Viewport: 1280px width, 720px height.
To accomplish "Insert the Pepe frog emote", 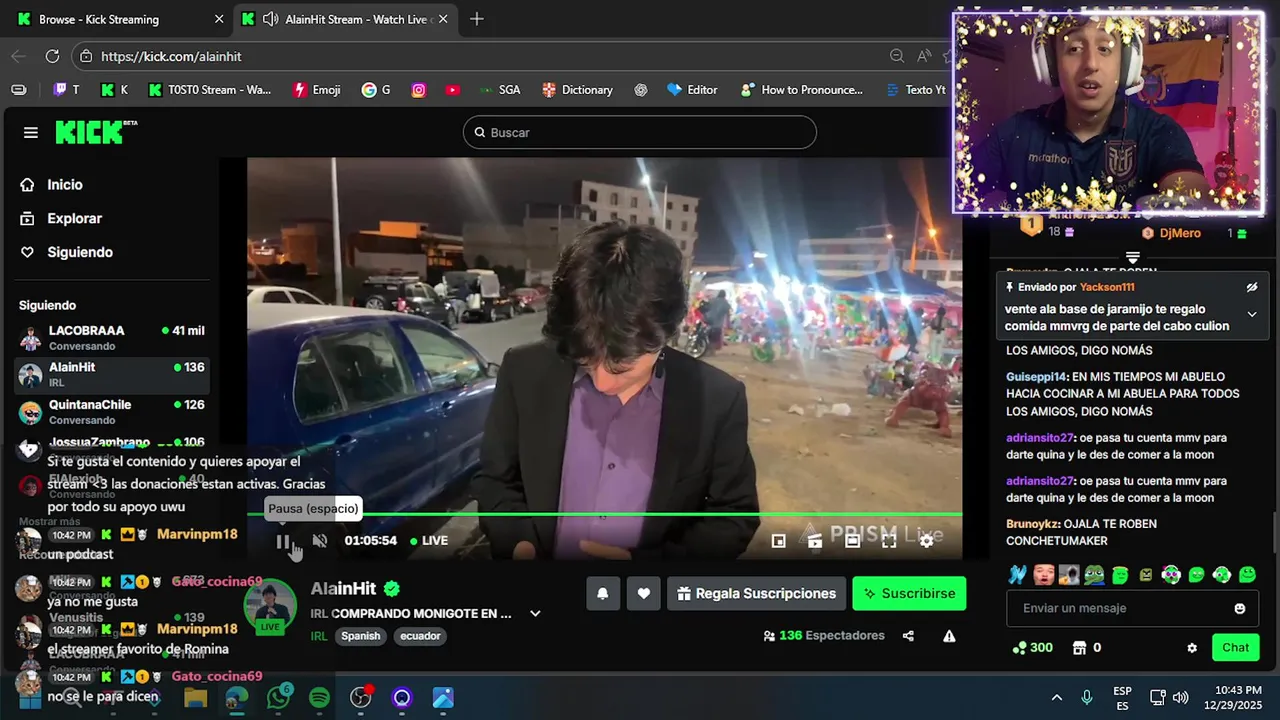I will (1095, 575).
